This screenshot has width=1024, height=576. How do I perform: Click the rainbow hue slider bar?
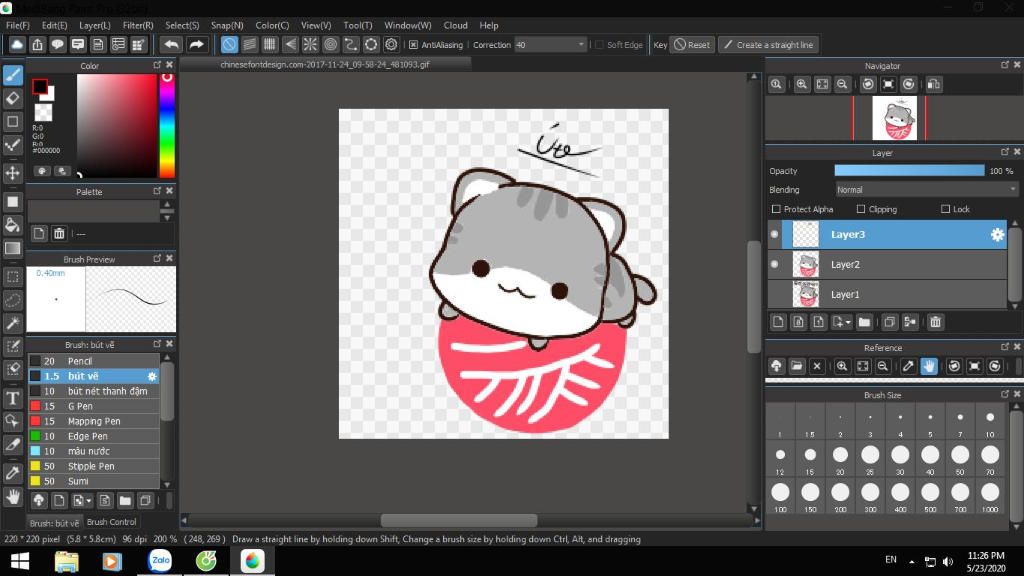click(167, 125)
